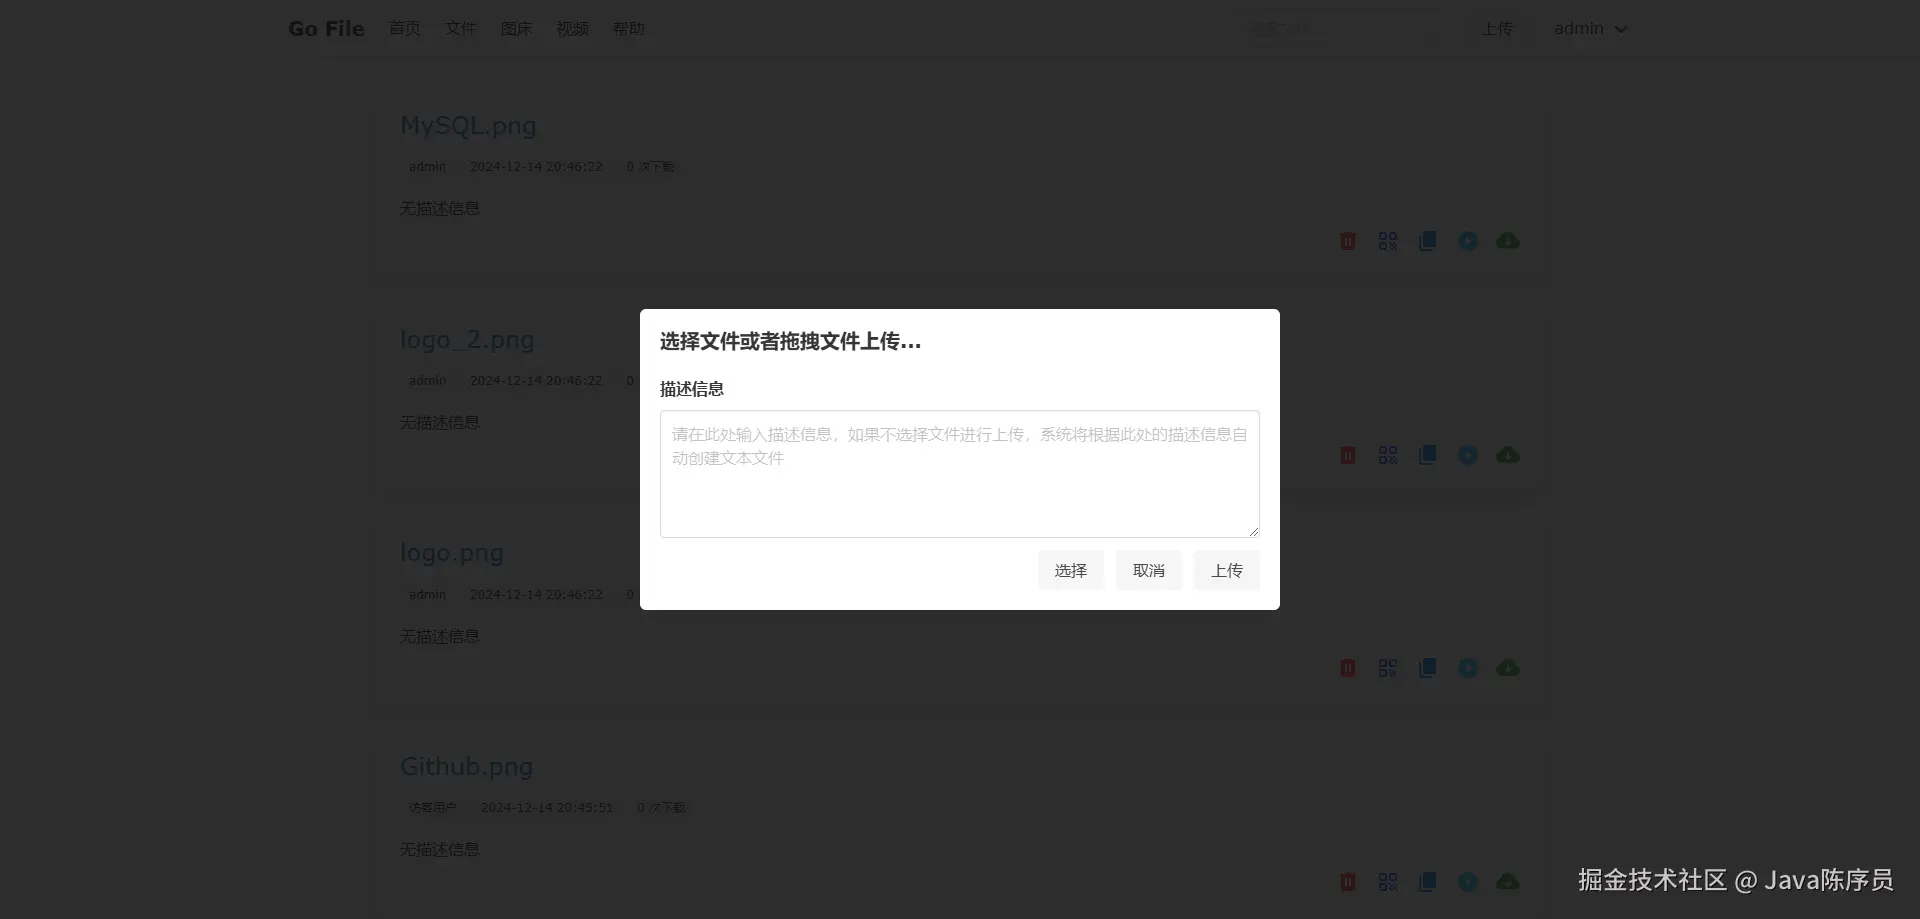
Task: Copy the link of Github.png
Action: (x=1428, y=882)
